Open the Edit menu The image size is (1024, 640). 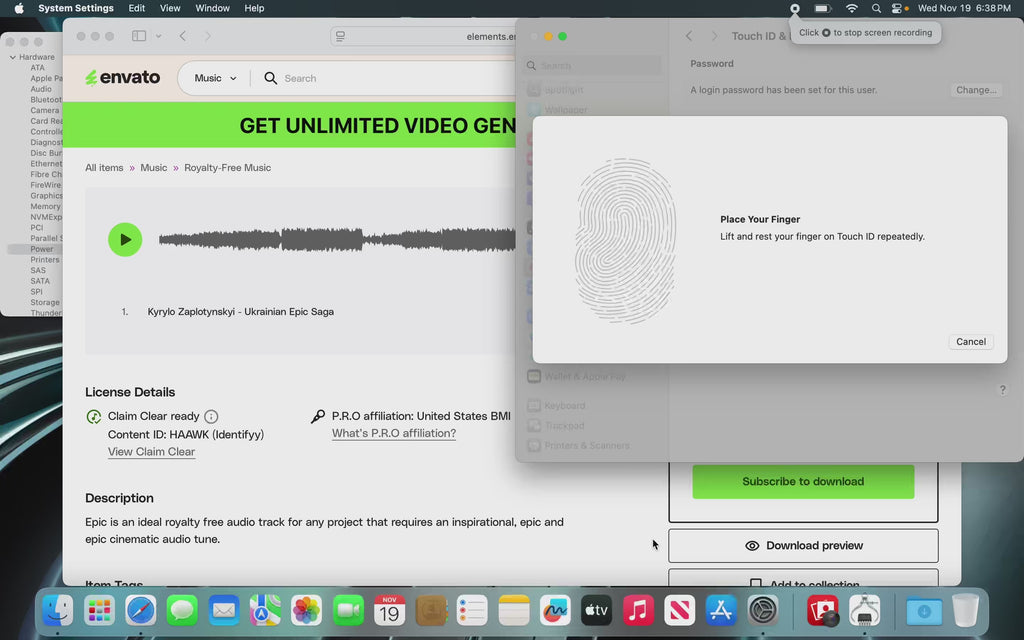click(x=137, y=8)
